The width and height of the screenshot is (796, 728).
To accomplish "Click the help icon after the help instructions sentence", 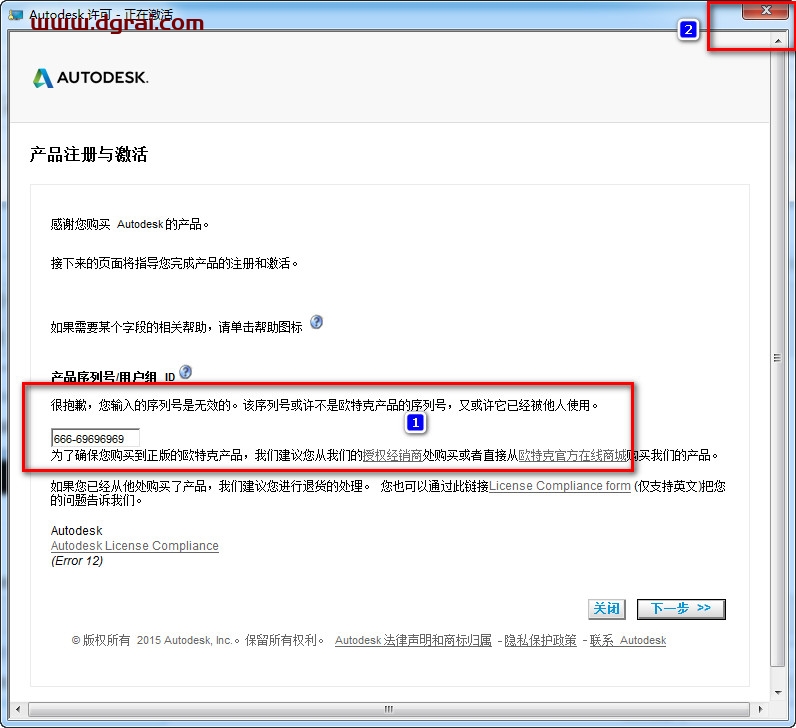I will (316, 322).
